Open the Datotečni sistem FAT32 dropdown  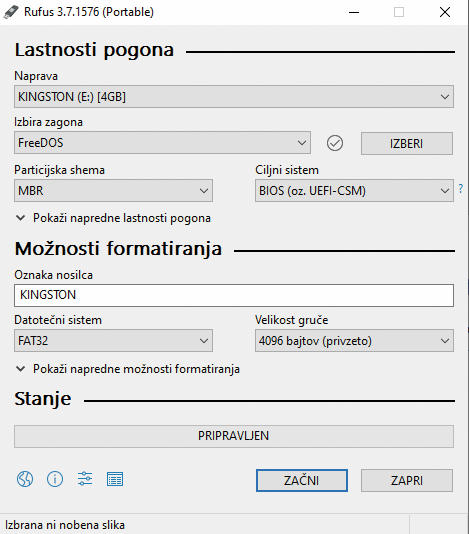coord(113,341)
